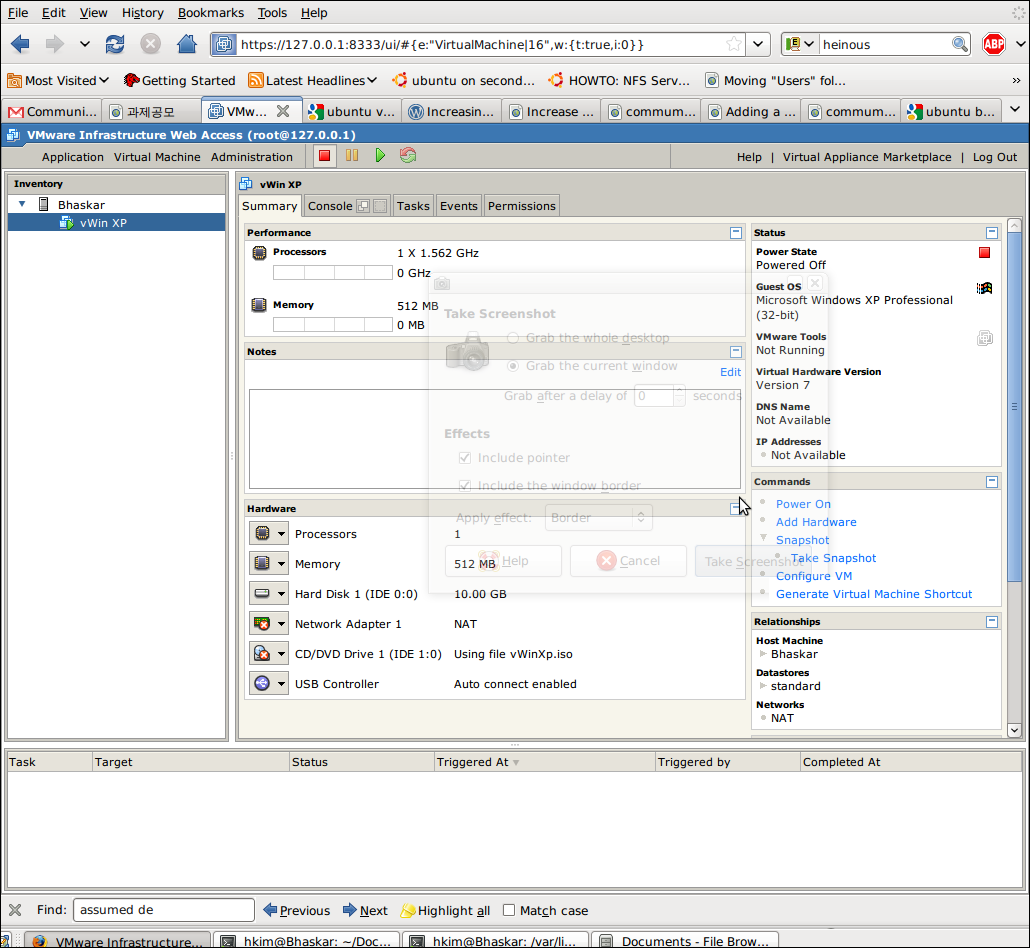Screen dimensions: 1030x948
Task: Close the find bar X icon
Action: pyautogui.click(x=15, y=910)
